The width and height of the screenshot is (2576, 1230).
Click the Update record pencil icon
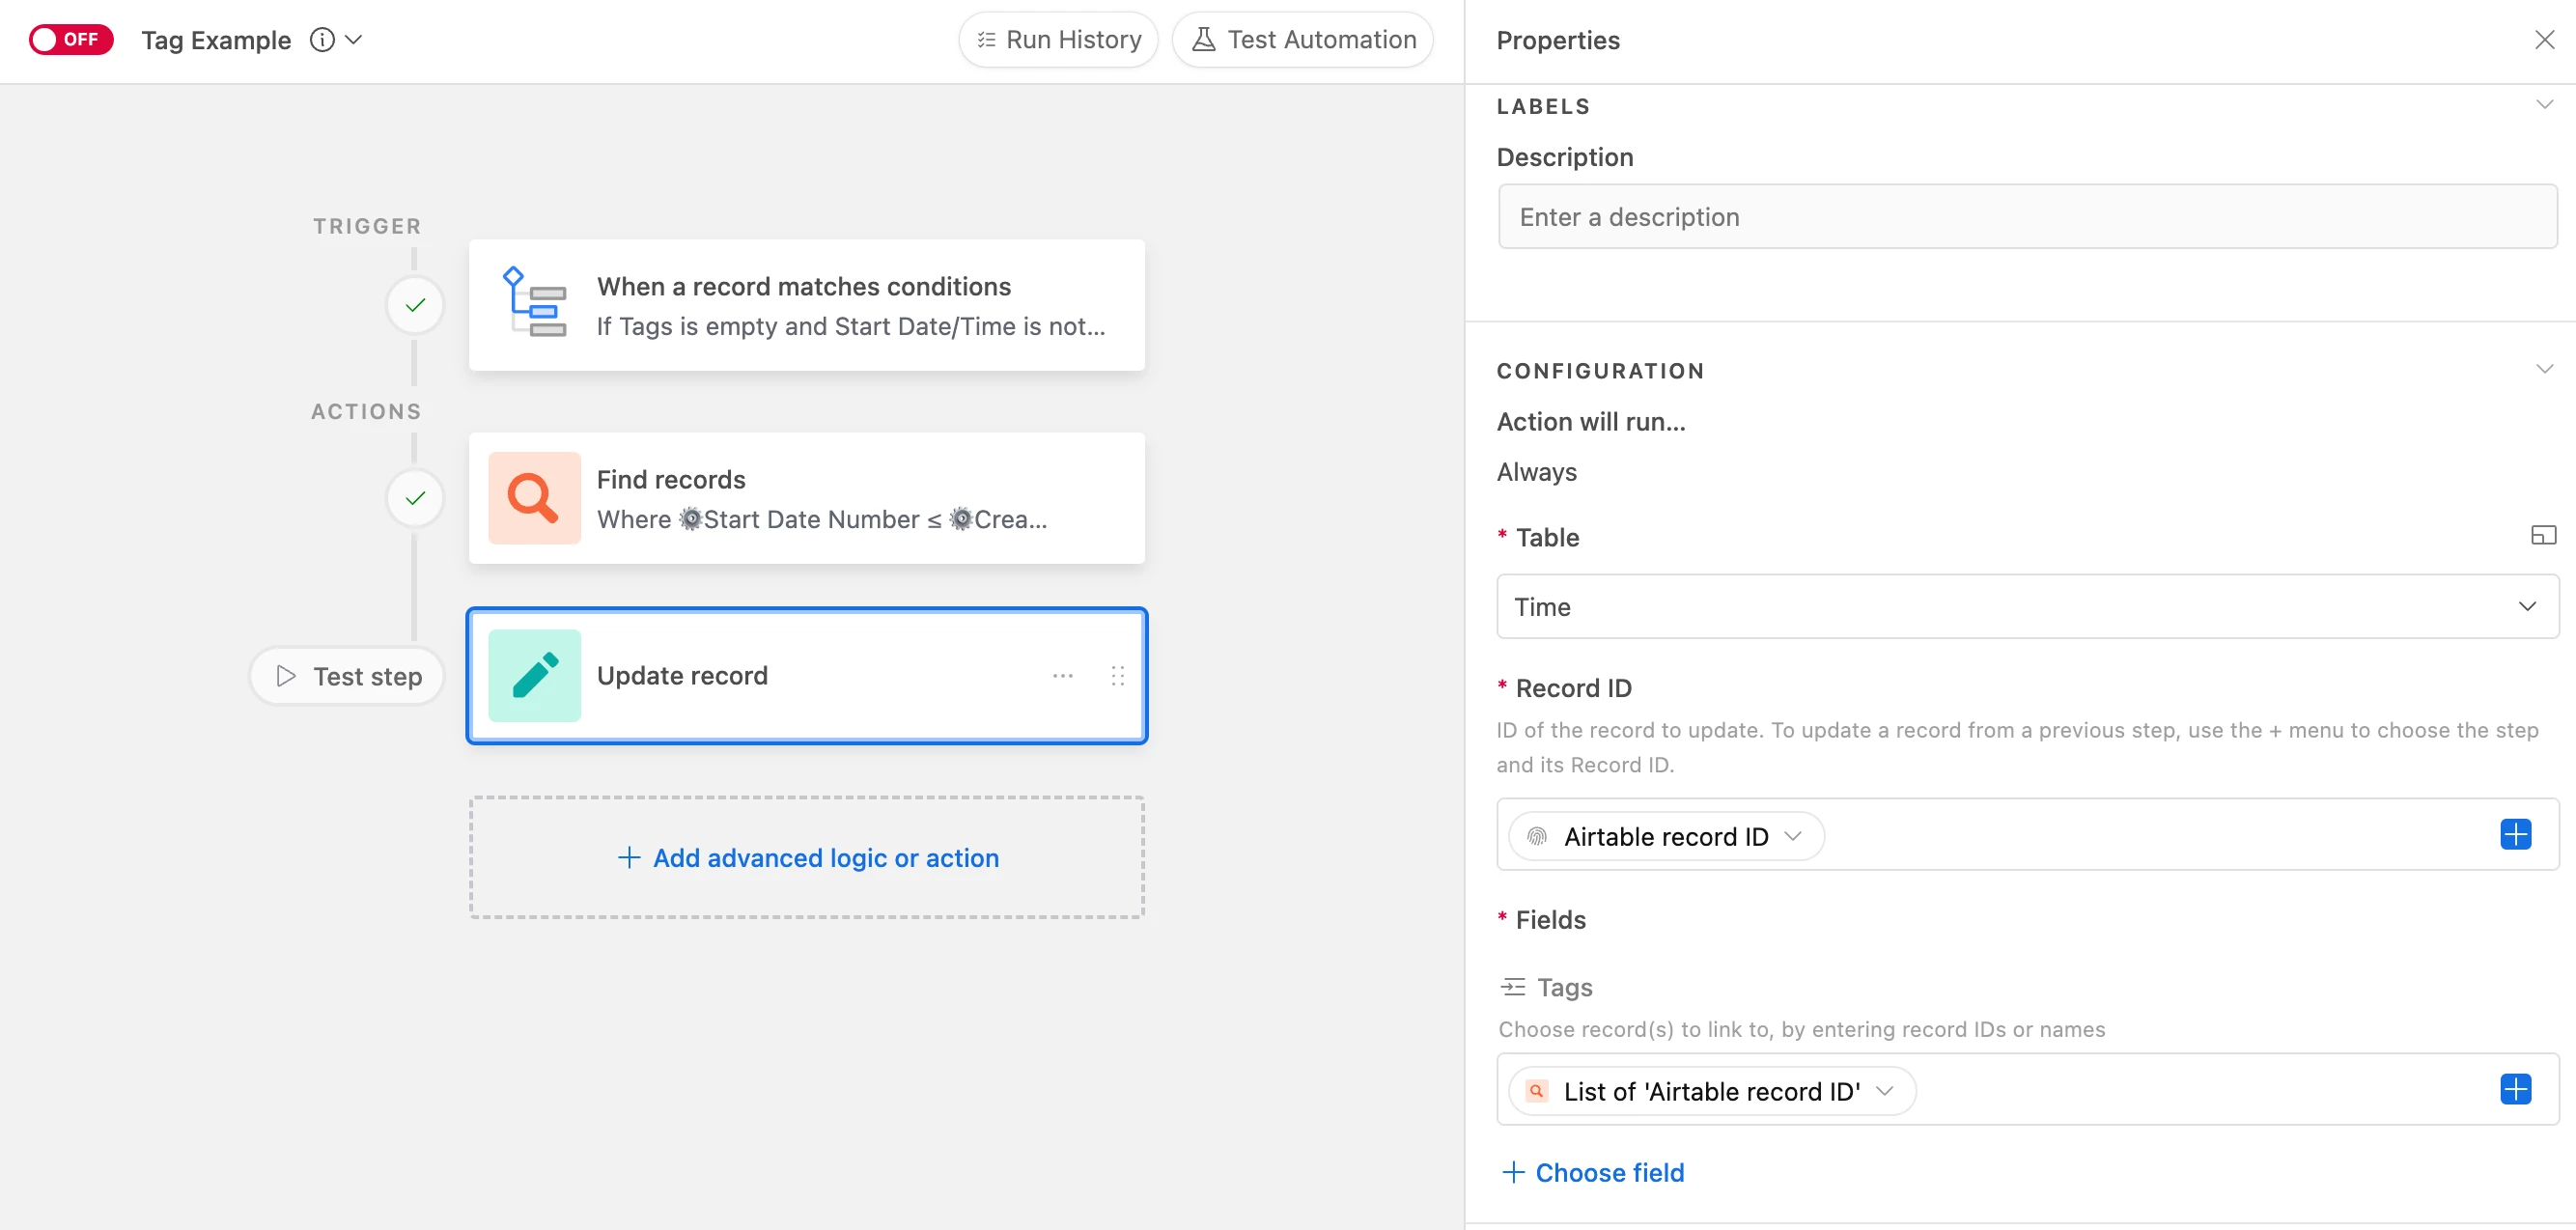534,675
